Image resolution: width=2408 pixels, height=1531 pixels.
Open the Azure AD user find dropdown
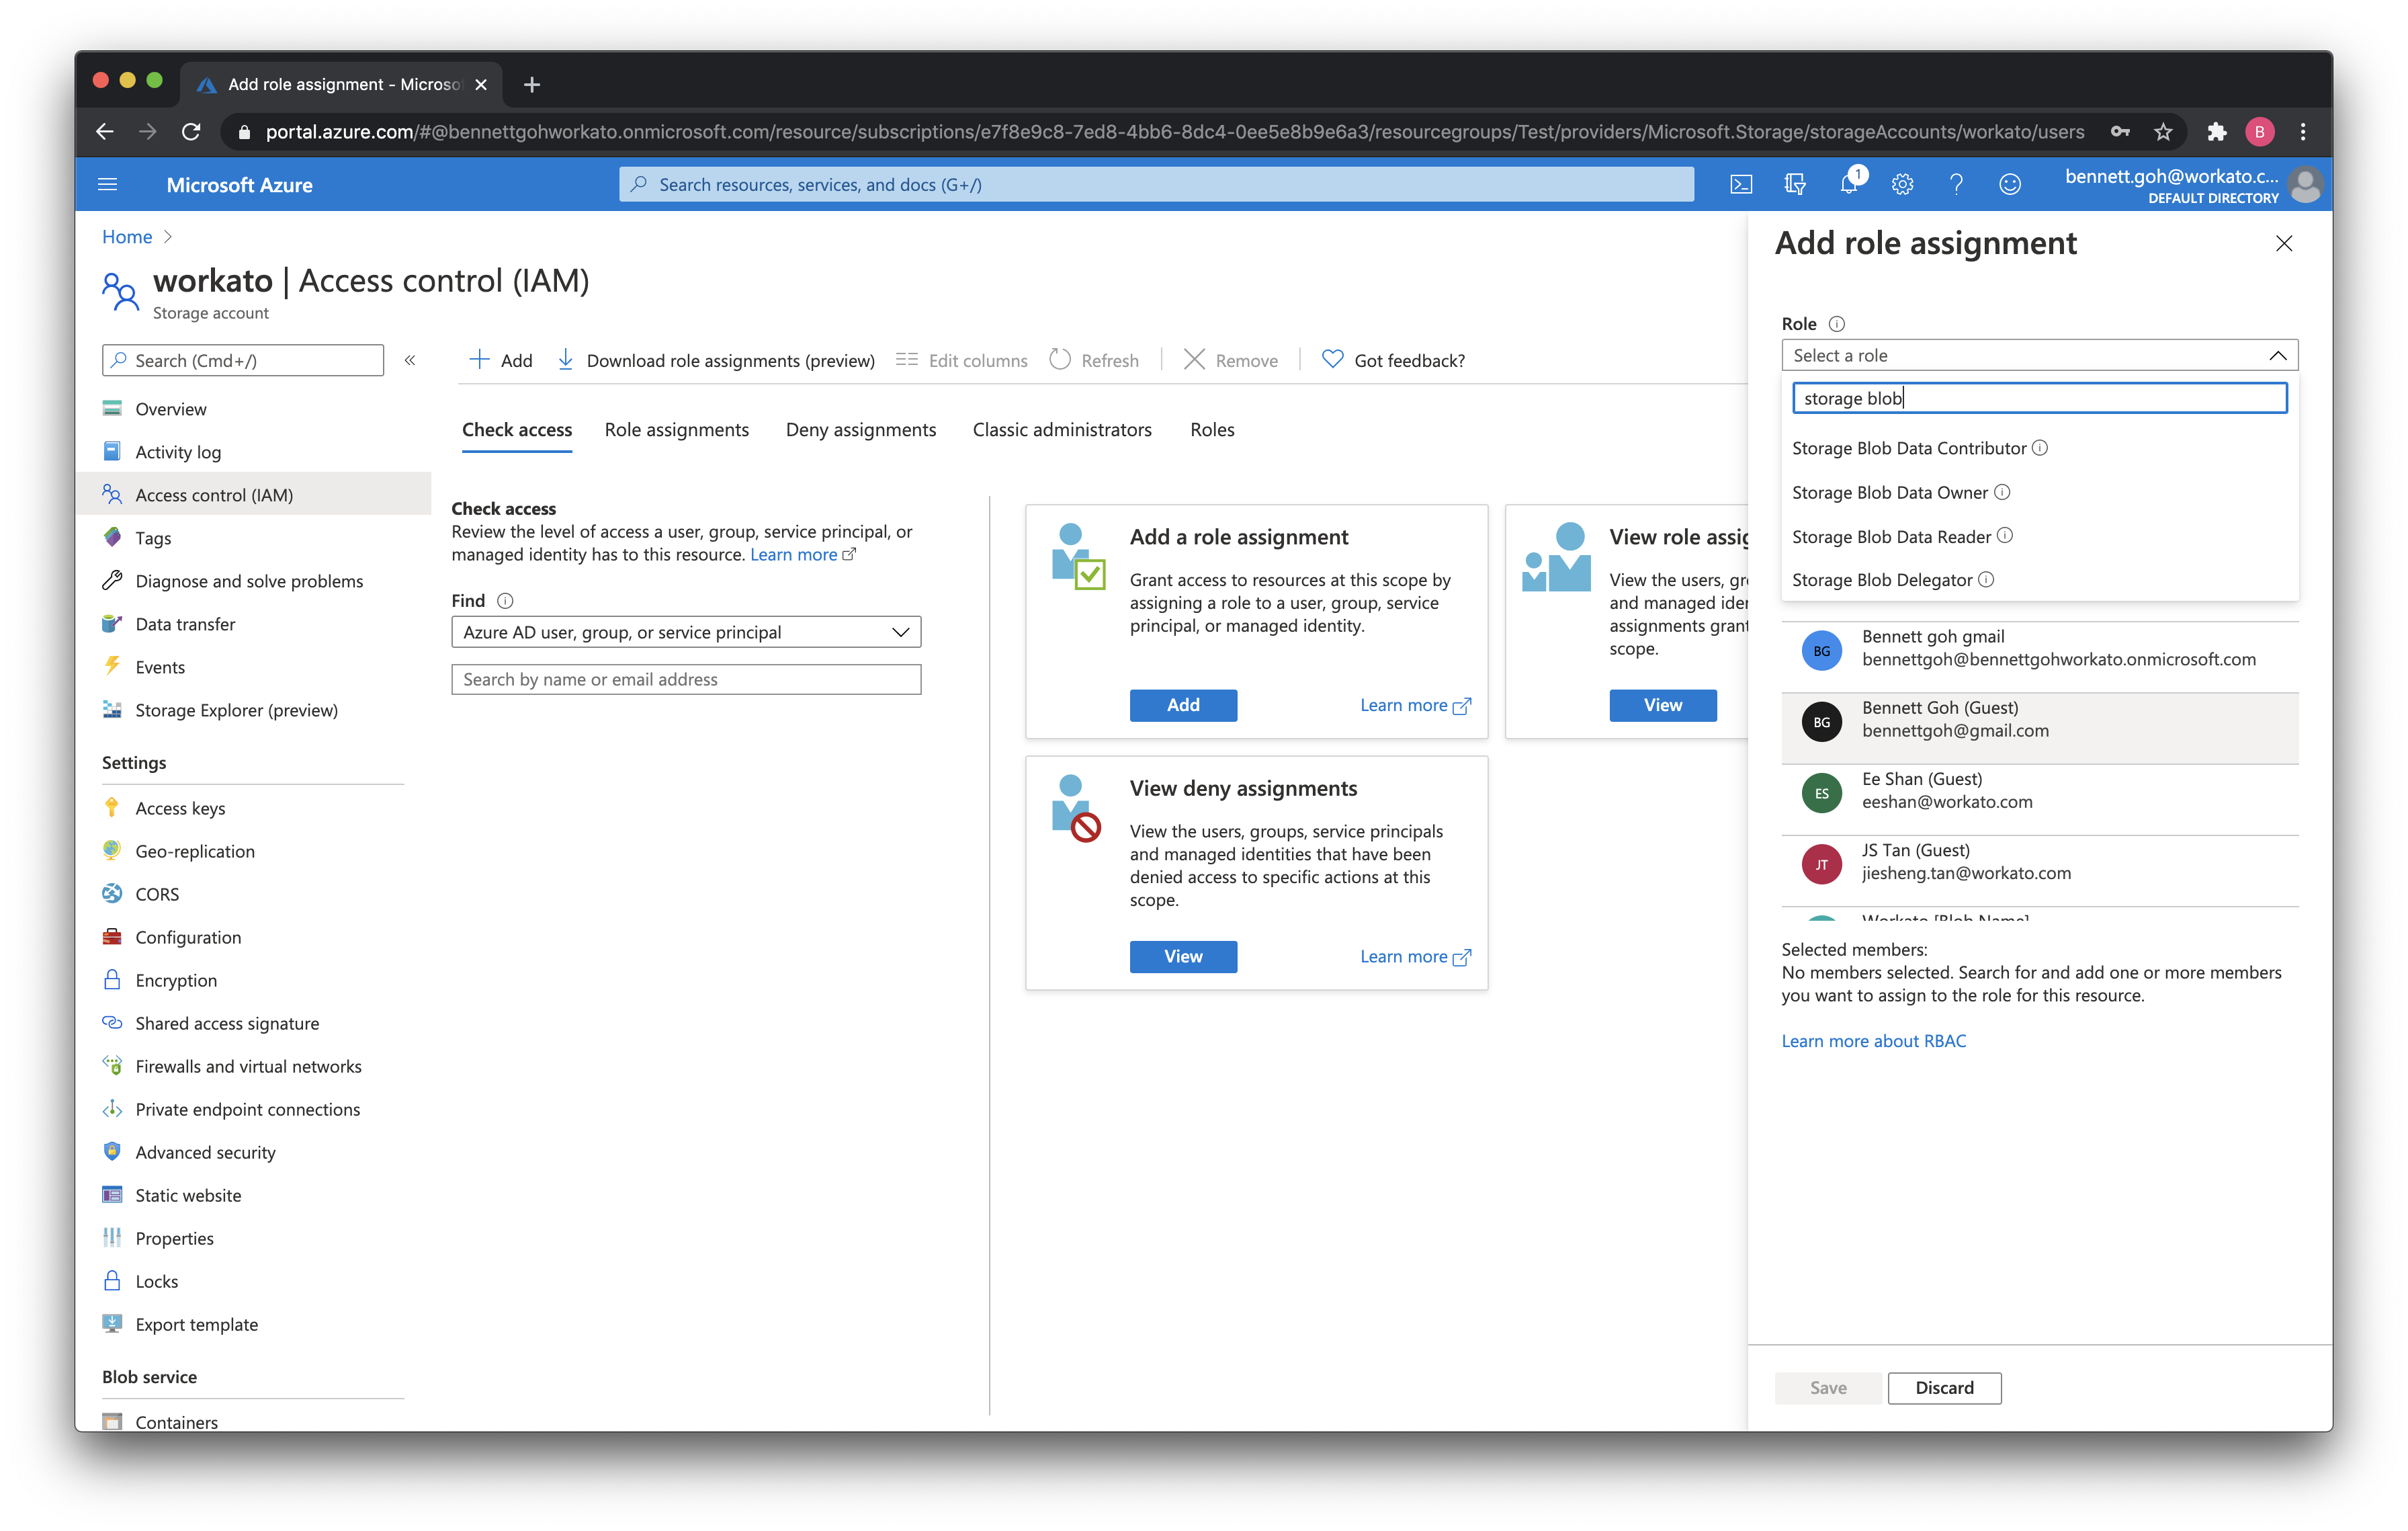pos(686,632)
